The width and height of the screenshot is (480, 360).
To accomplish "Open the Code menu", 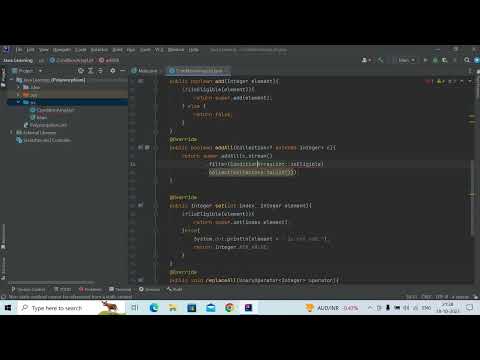I will tap(81, 50).
